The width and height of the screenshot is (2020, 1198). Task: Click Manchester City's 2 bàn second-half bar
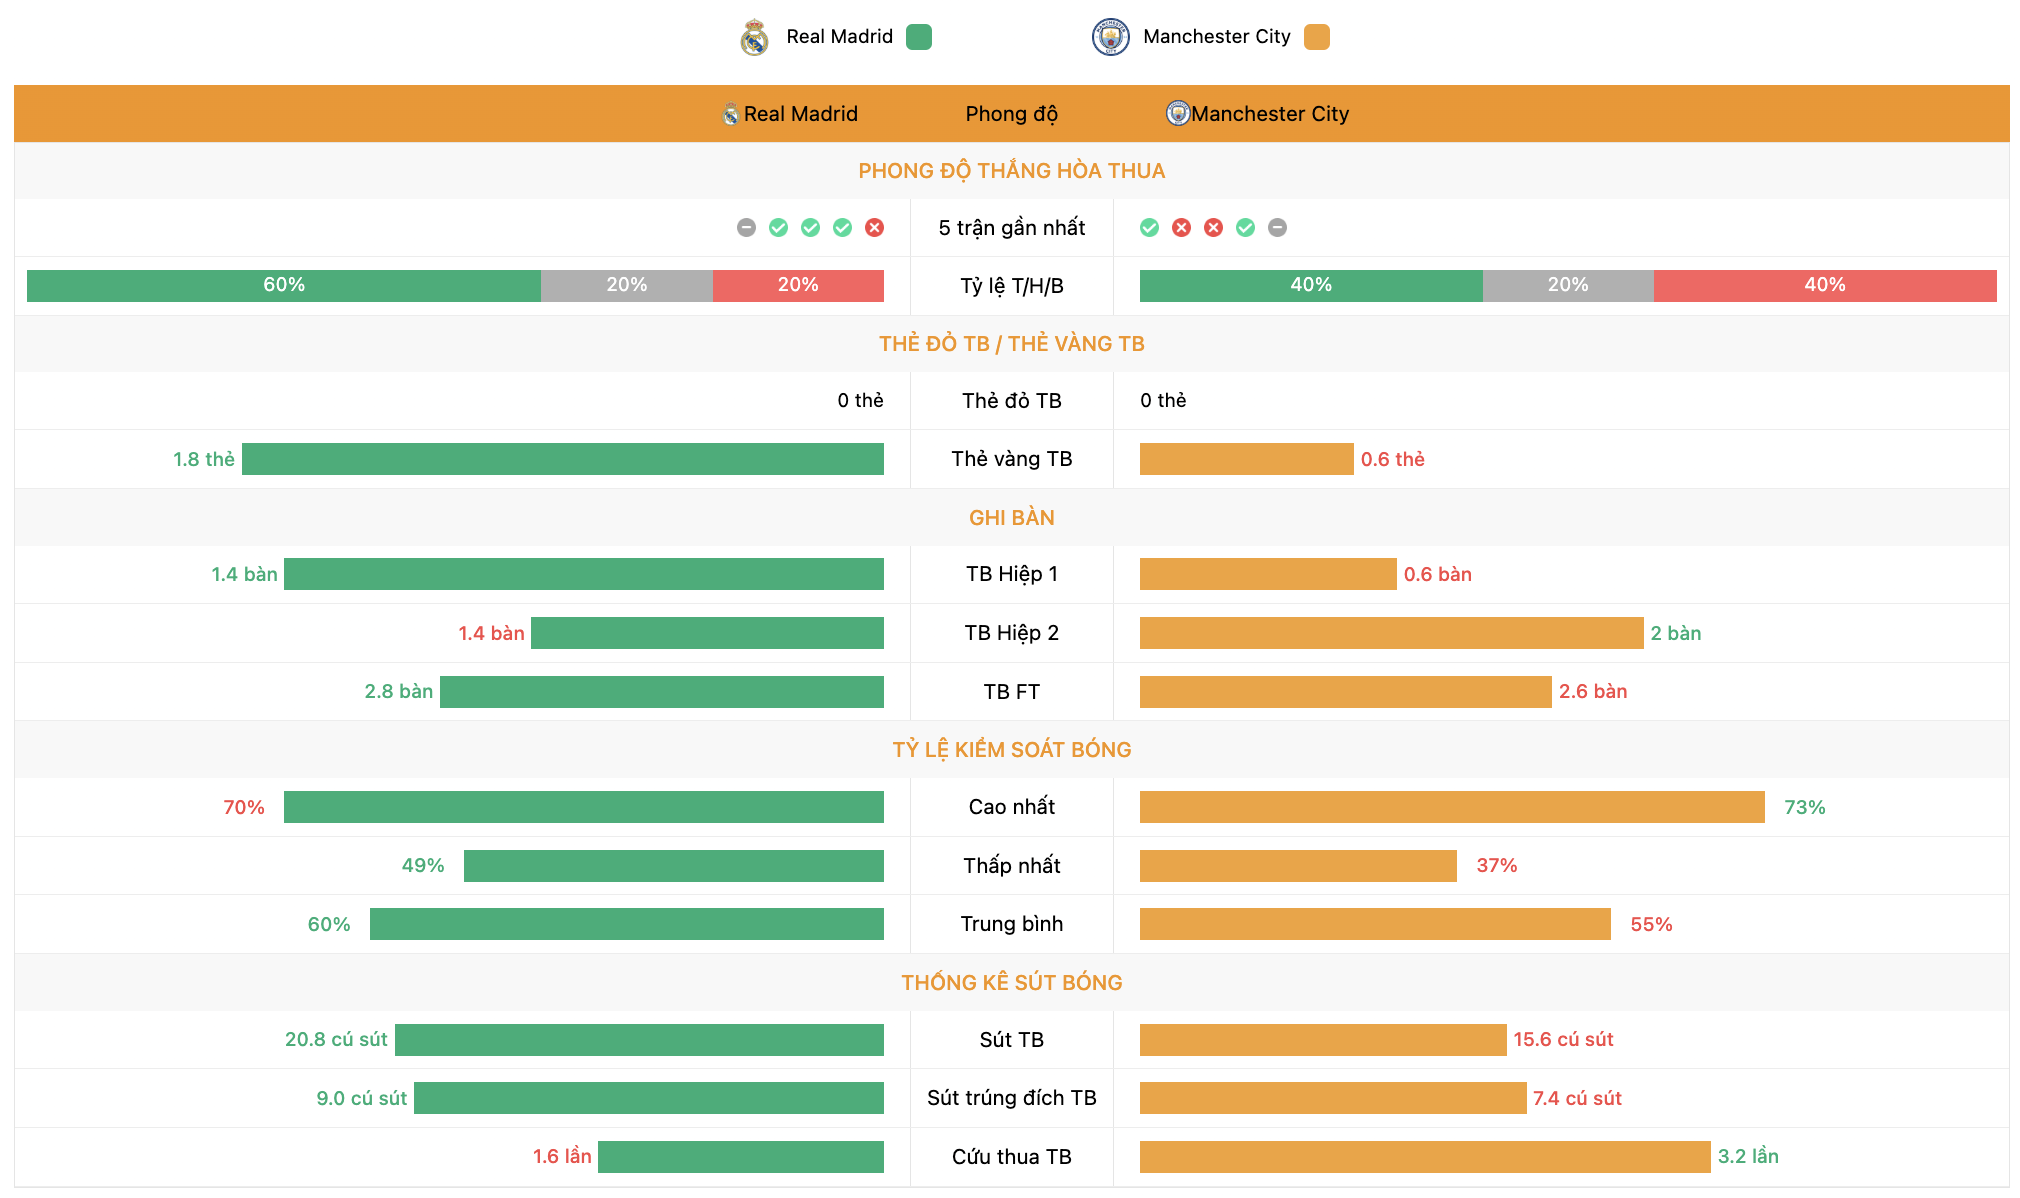pyautogui.click(x=1392, y=633)
